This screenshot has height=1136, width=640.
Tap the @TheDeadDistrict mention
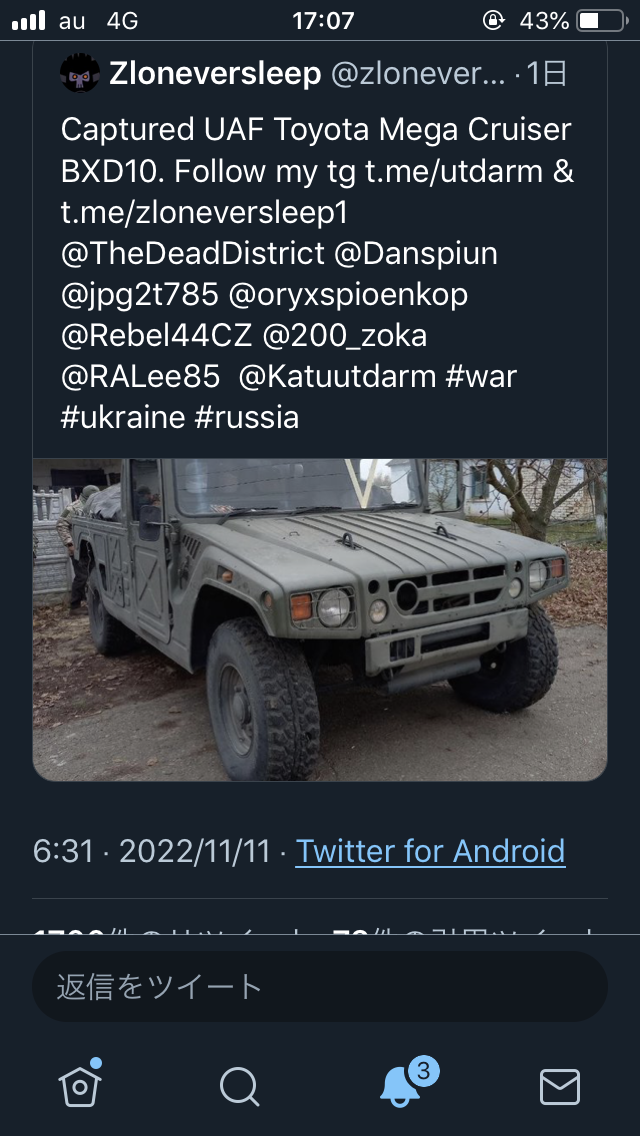tap(193, 254)
